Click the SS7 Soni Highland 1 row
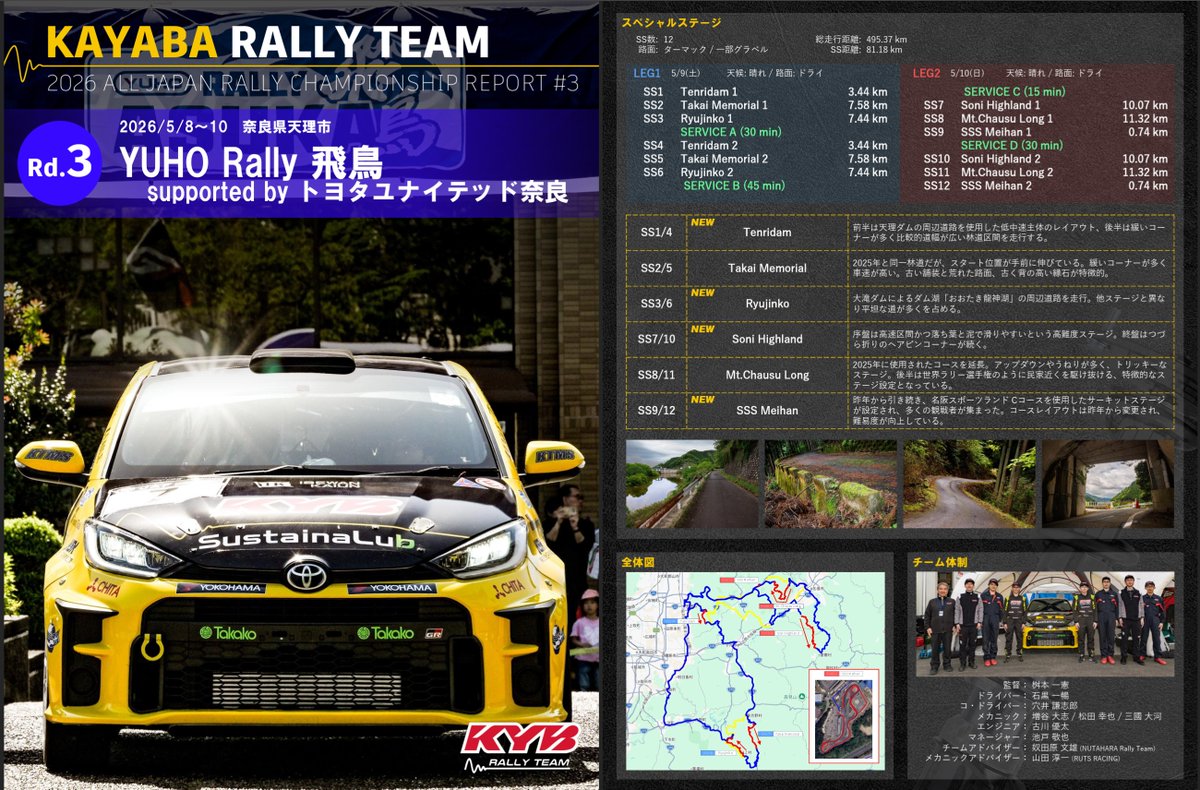 tap(1045, 105)
